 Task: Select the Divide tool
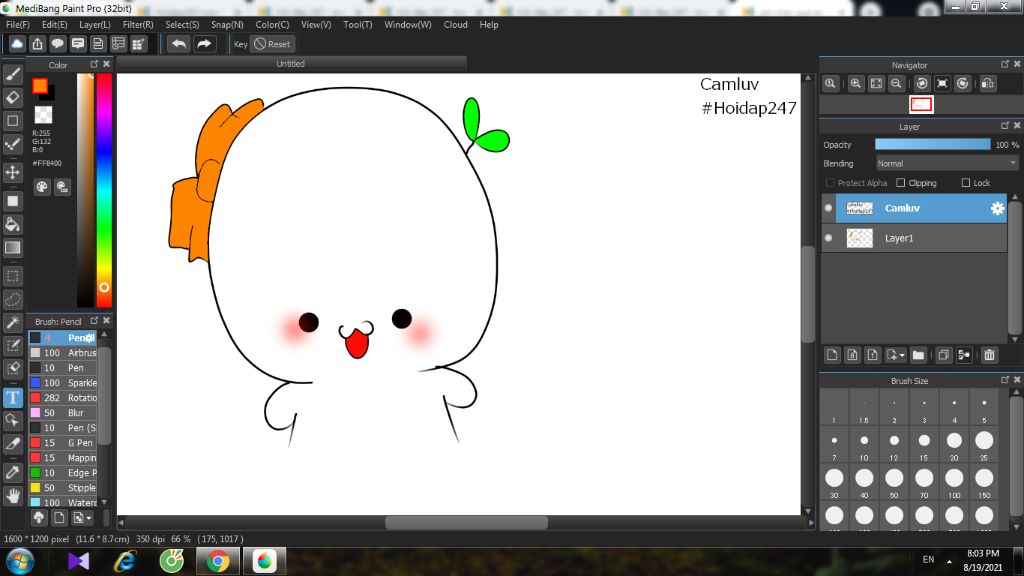point(12,443)
